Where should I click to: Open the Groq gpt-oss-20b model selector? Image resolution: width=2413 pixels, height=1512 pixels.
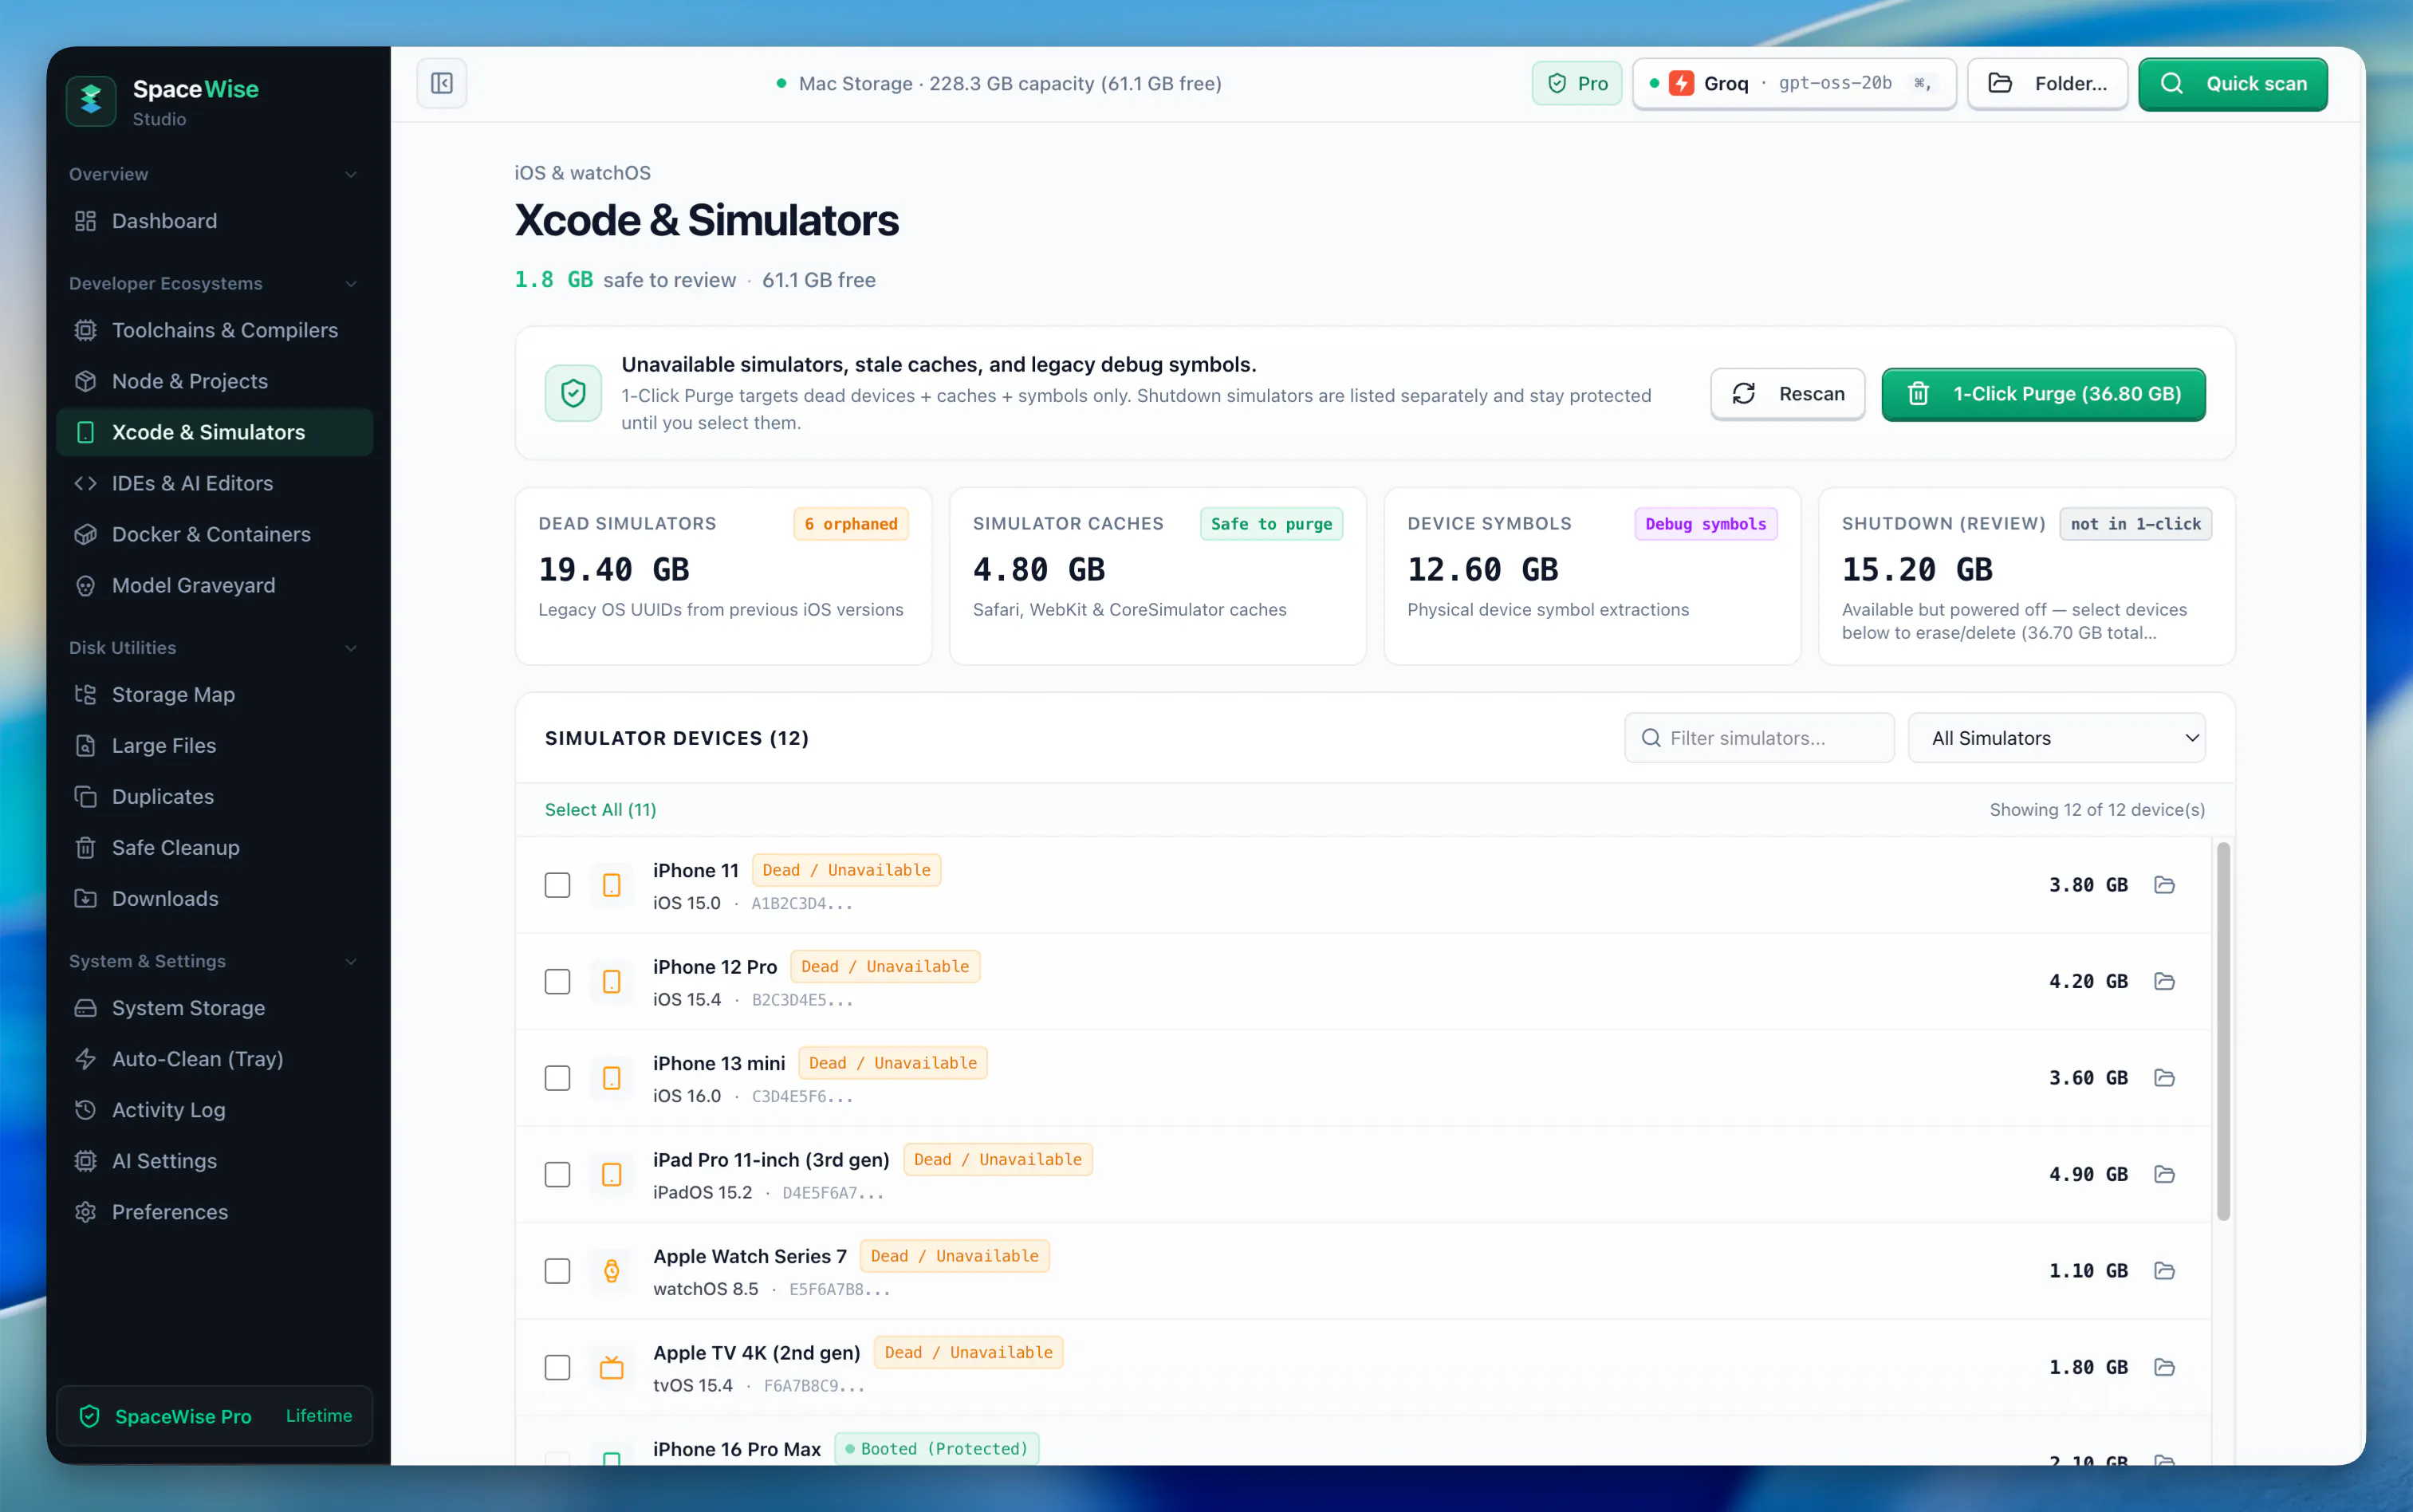[1794, 83]
